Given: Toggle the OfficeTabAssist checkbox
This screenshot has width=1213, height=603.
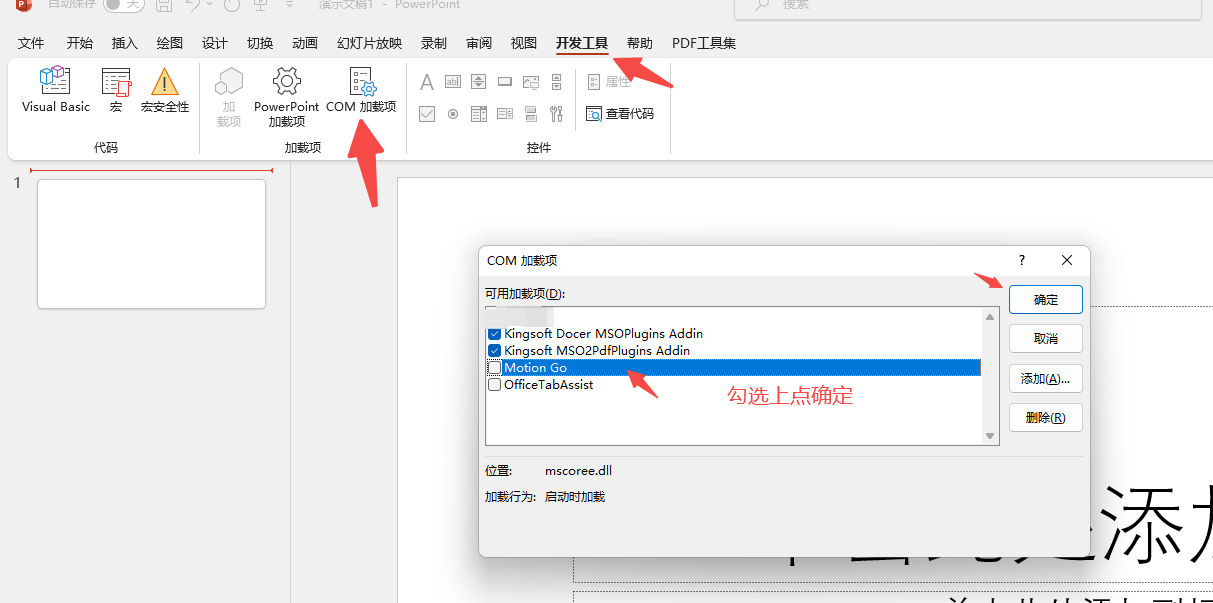Looking at the screenshot, I should click(494, 385).
